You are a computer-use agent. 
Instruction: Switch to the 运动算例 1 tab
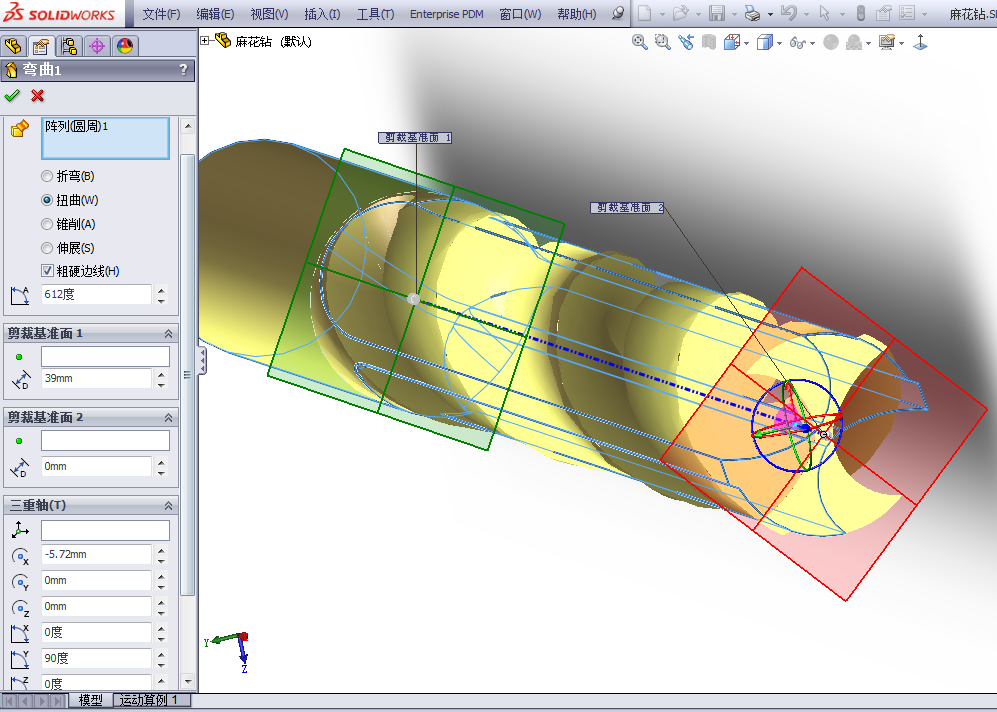click(148, 700)
